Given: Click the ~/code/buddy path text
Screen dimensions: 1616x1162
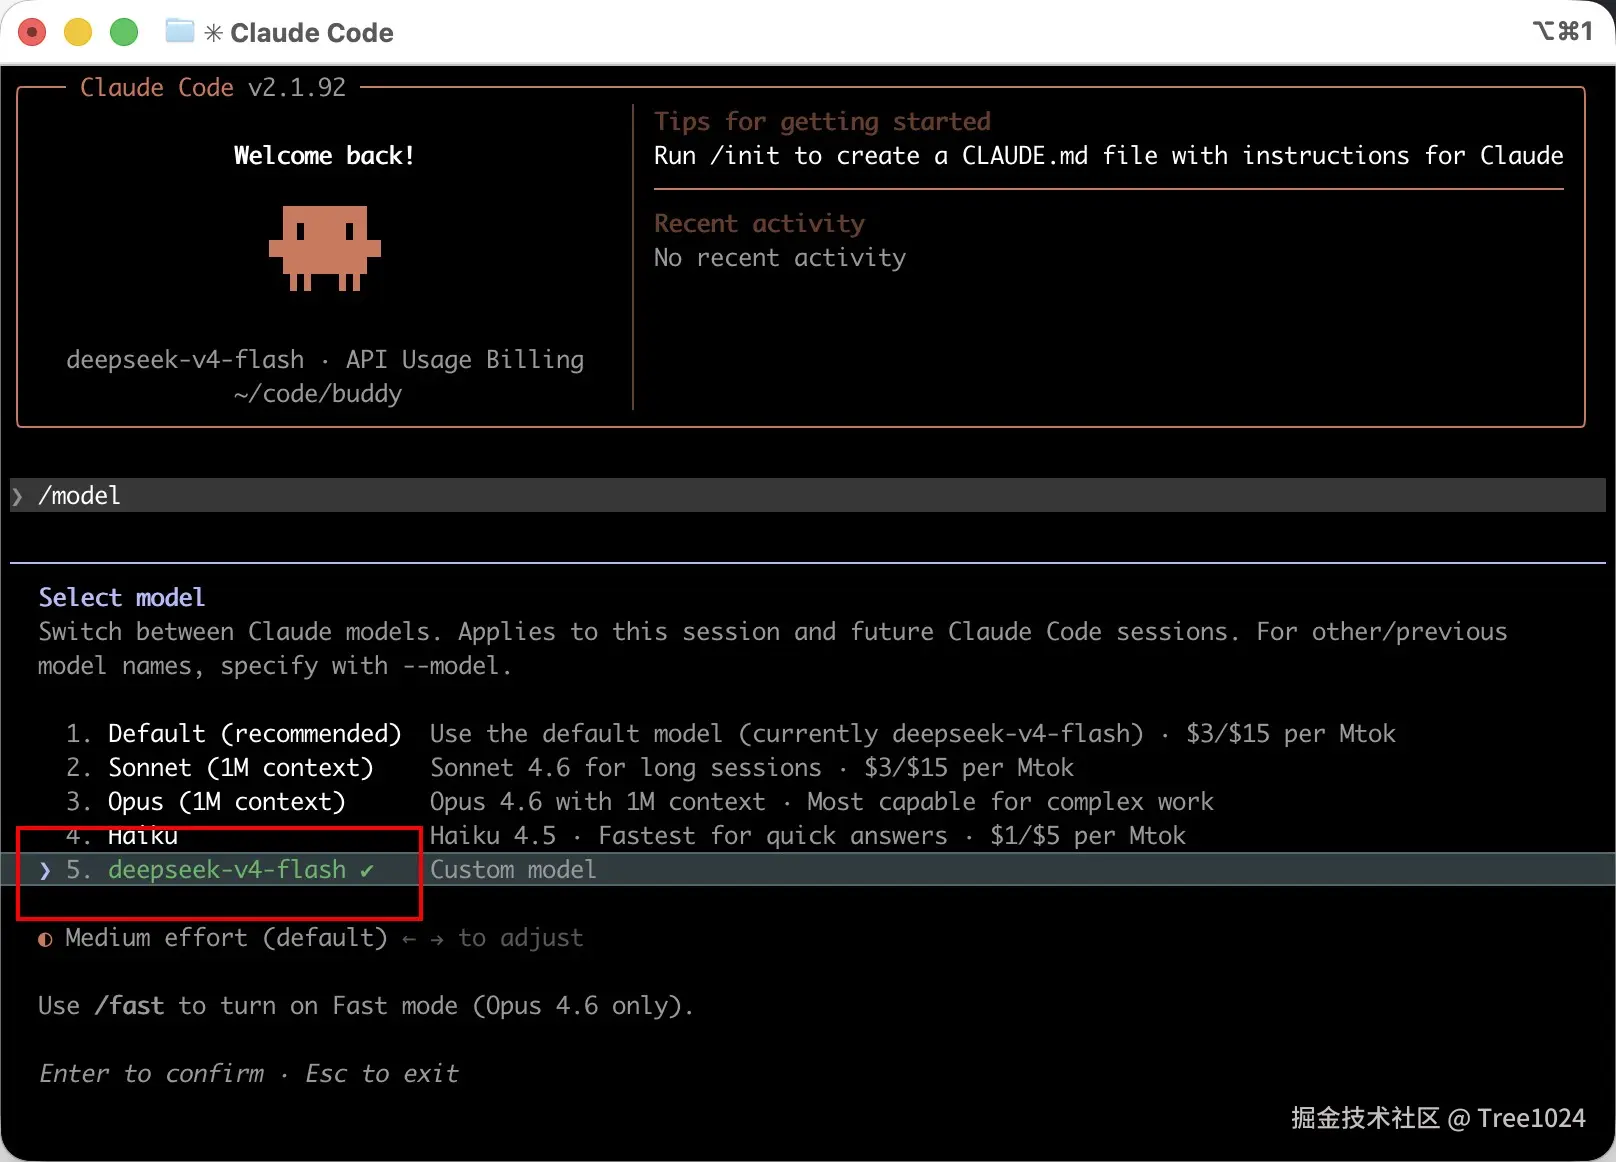Looking at the screenshot, I should point(318,394).
